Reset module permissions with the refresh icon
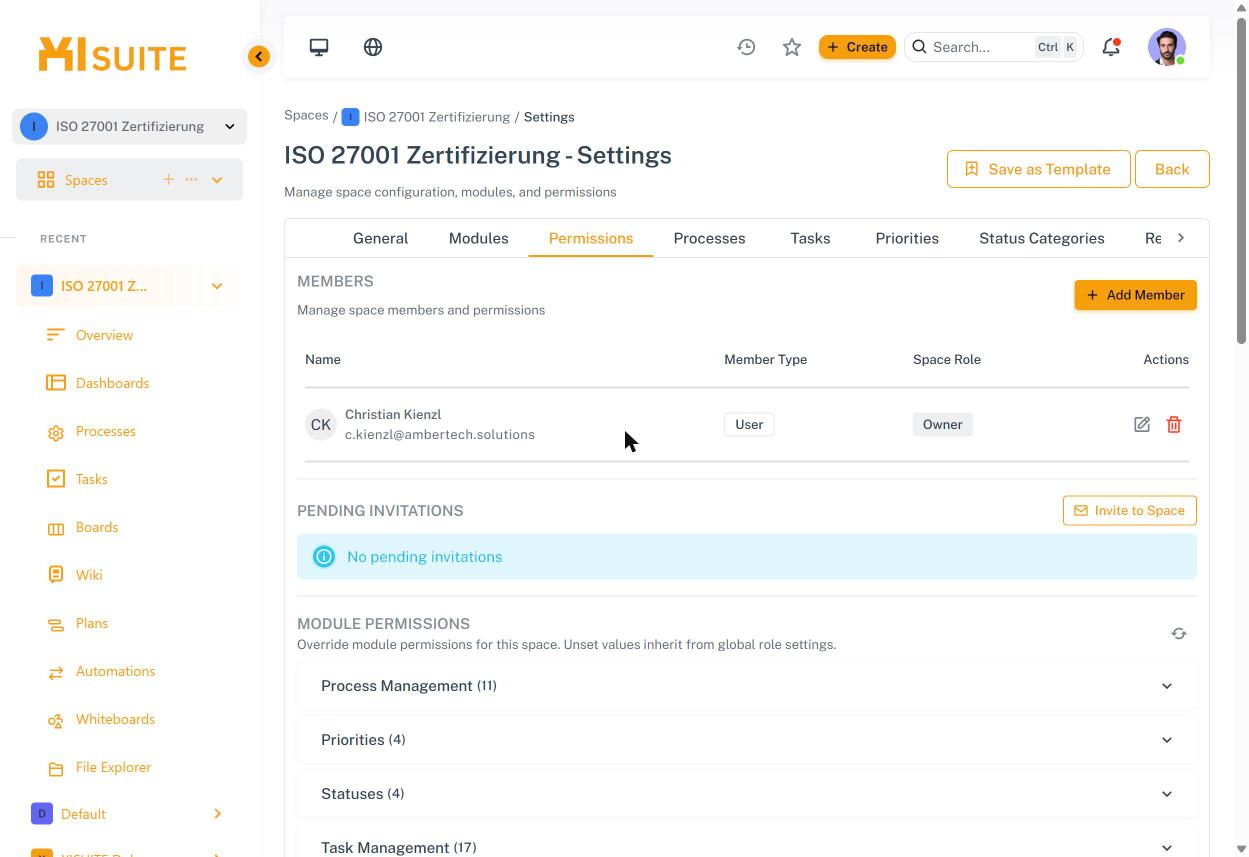 pyautogui.click(x=1179, y=633)
